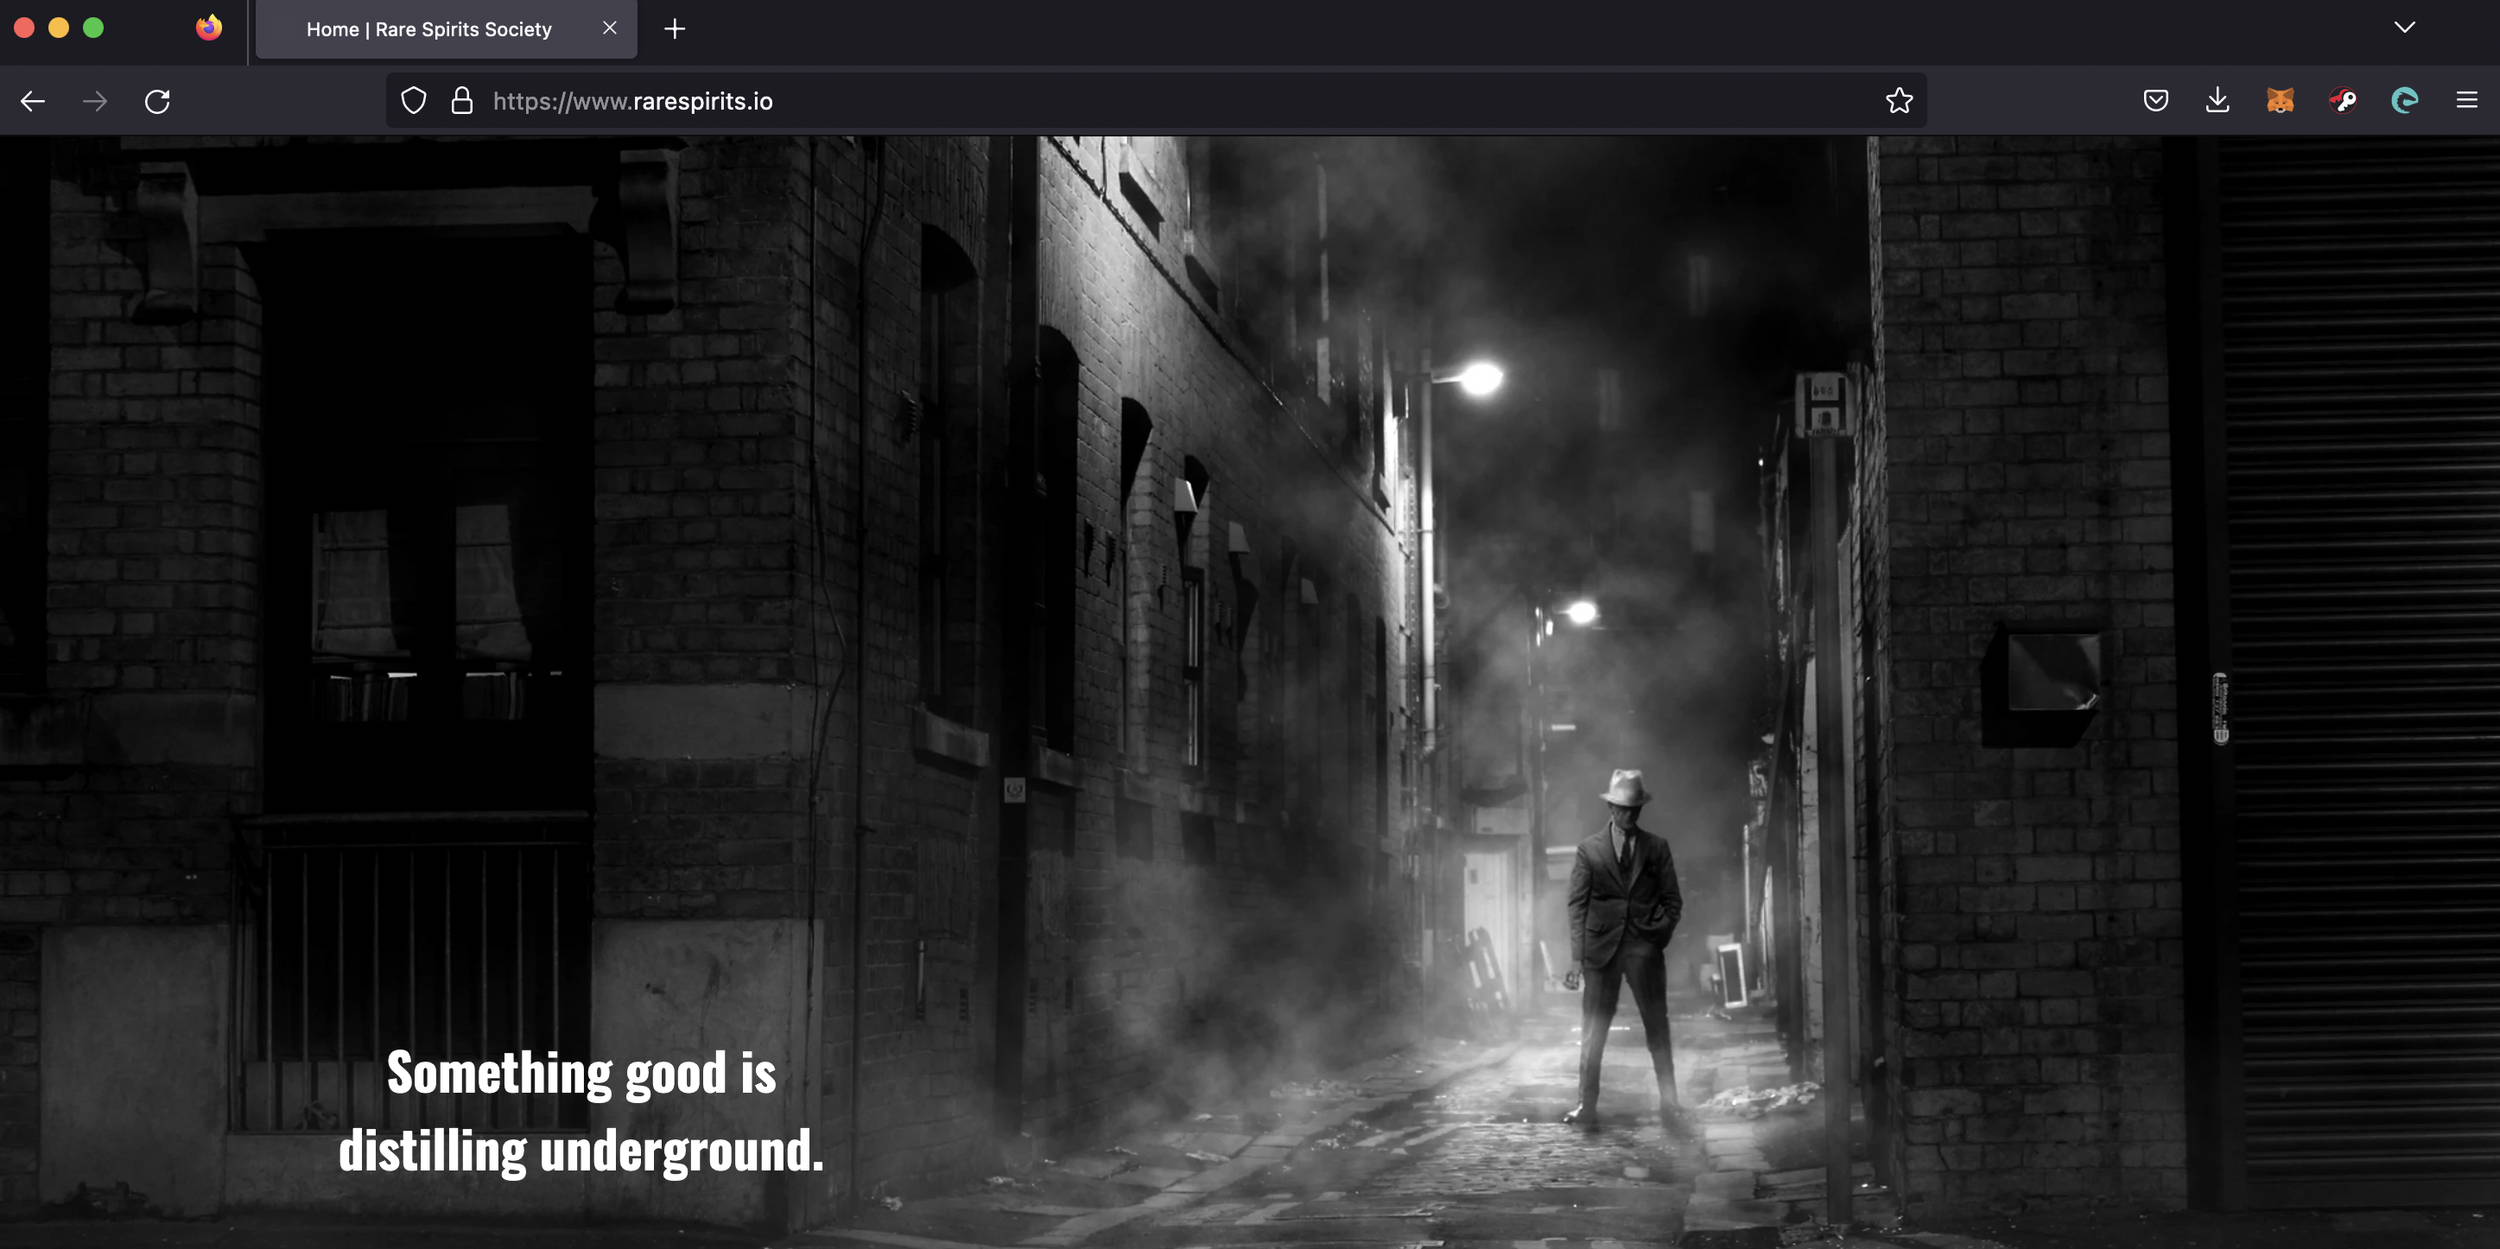Open a new tab with plus button

point(675,29)
